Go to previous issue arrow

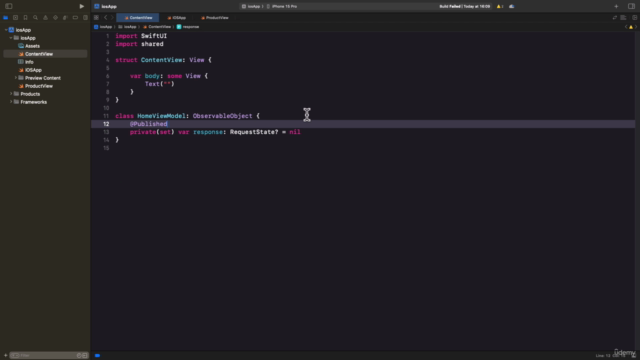tap(626, 27)
